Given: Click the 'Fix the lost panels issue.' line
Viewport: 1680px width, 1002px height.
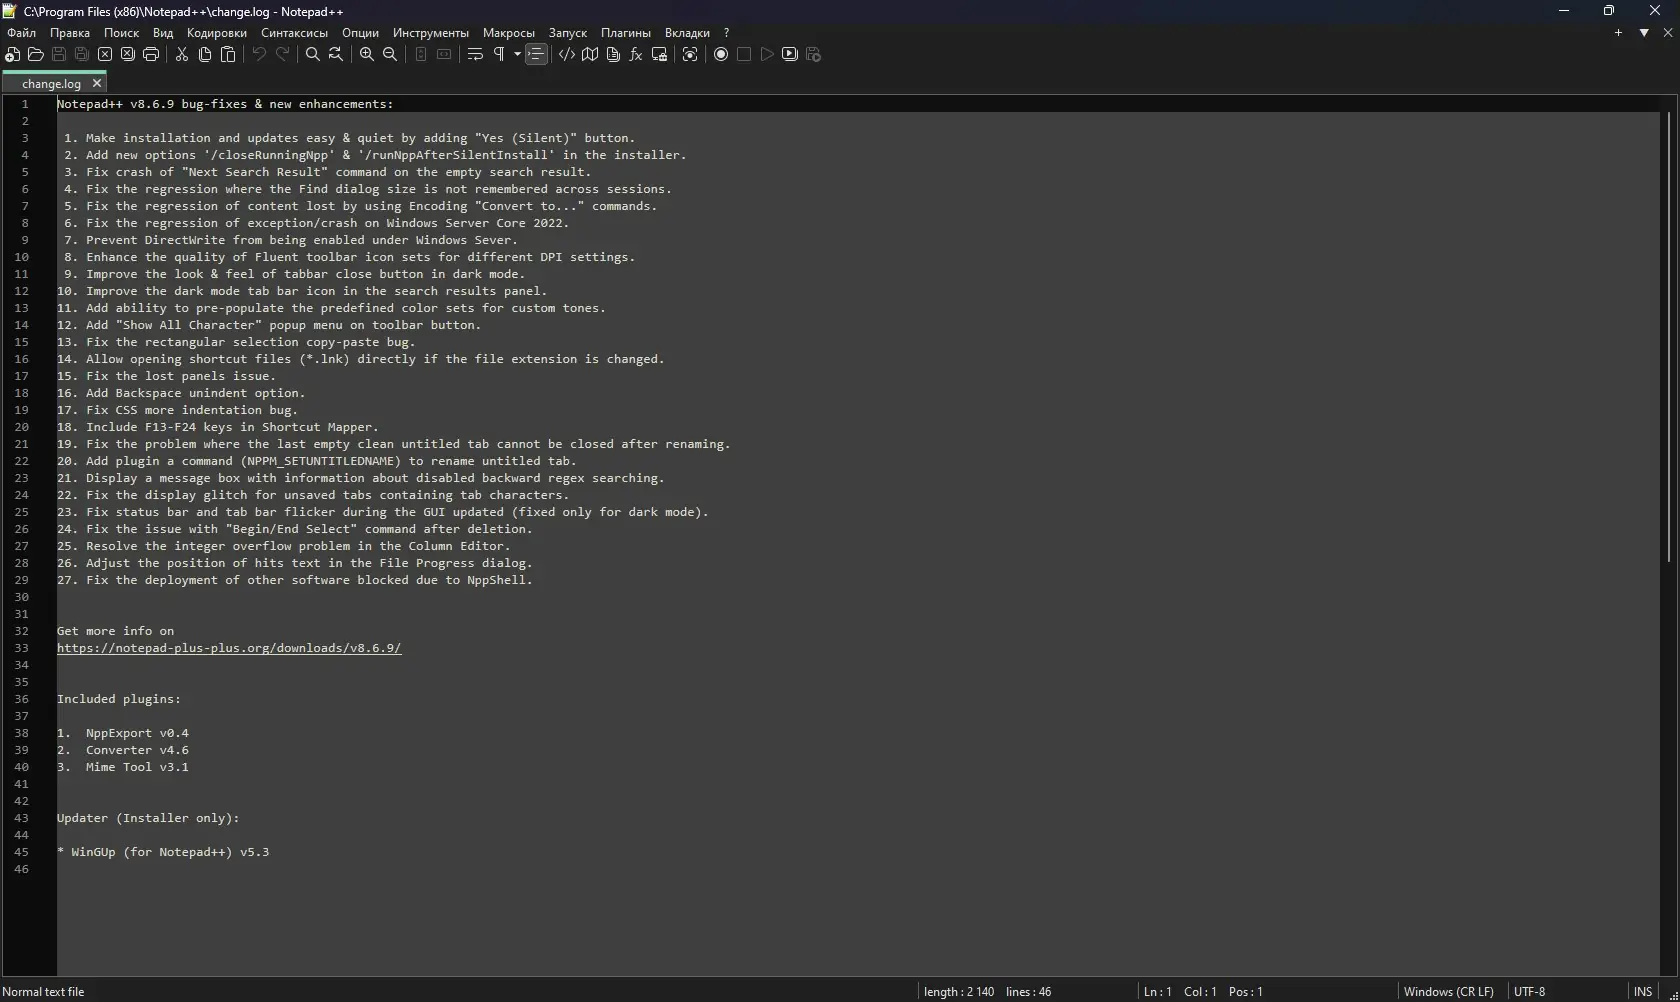Looking at the screenshot, I should [166, 376].
